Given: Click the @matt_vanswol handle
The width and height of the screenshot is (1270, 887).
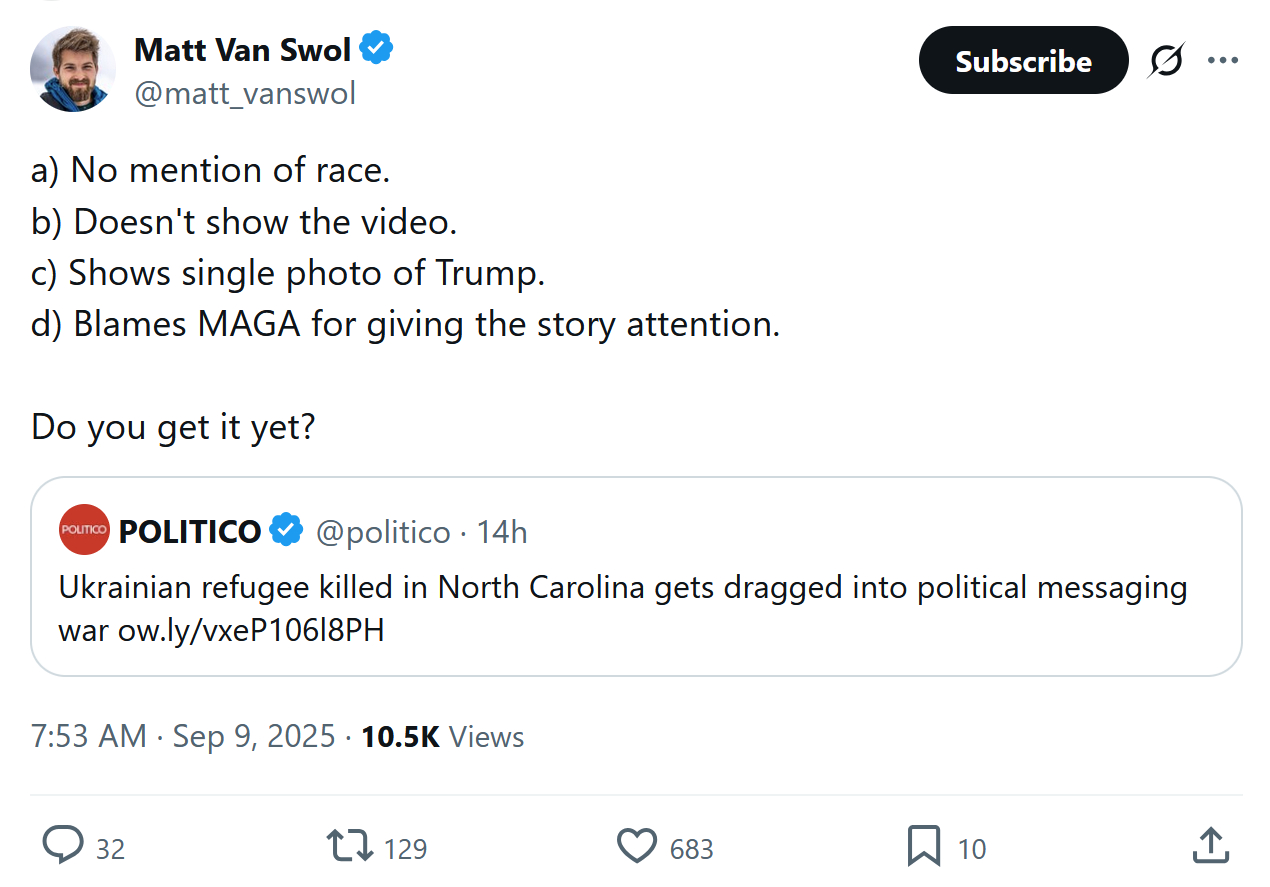Looking at the screenshot, I should [245, 93].
